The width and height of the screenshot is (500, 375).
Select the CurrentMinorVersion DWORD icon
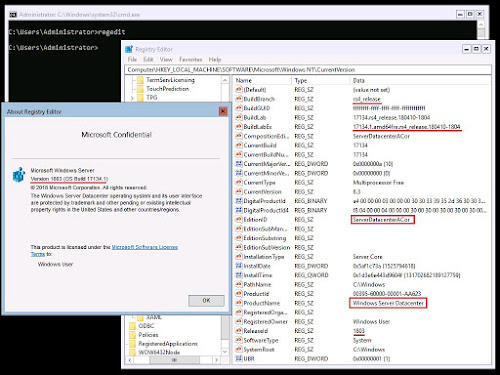(x=239, y=173)
